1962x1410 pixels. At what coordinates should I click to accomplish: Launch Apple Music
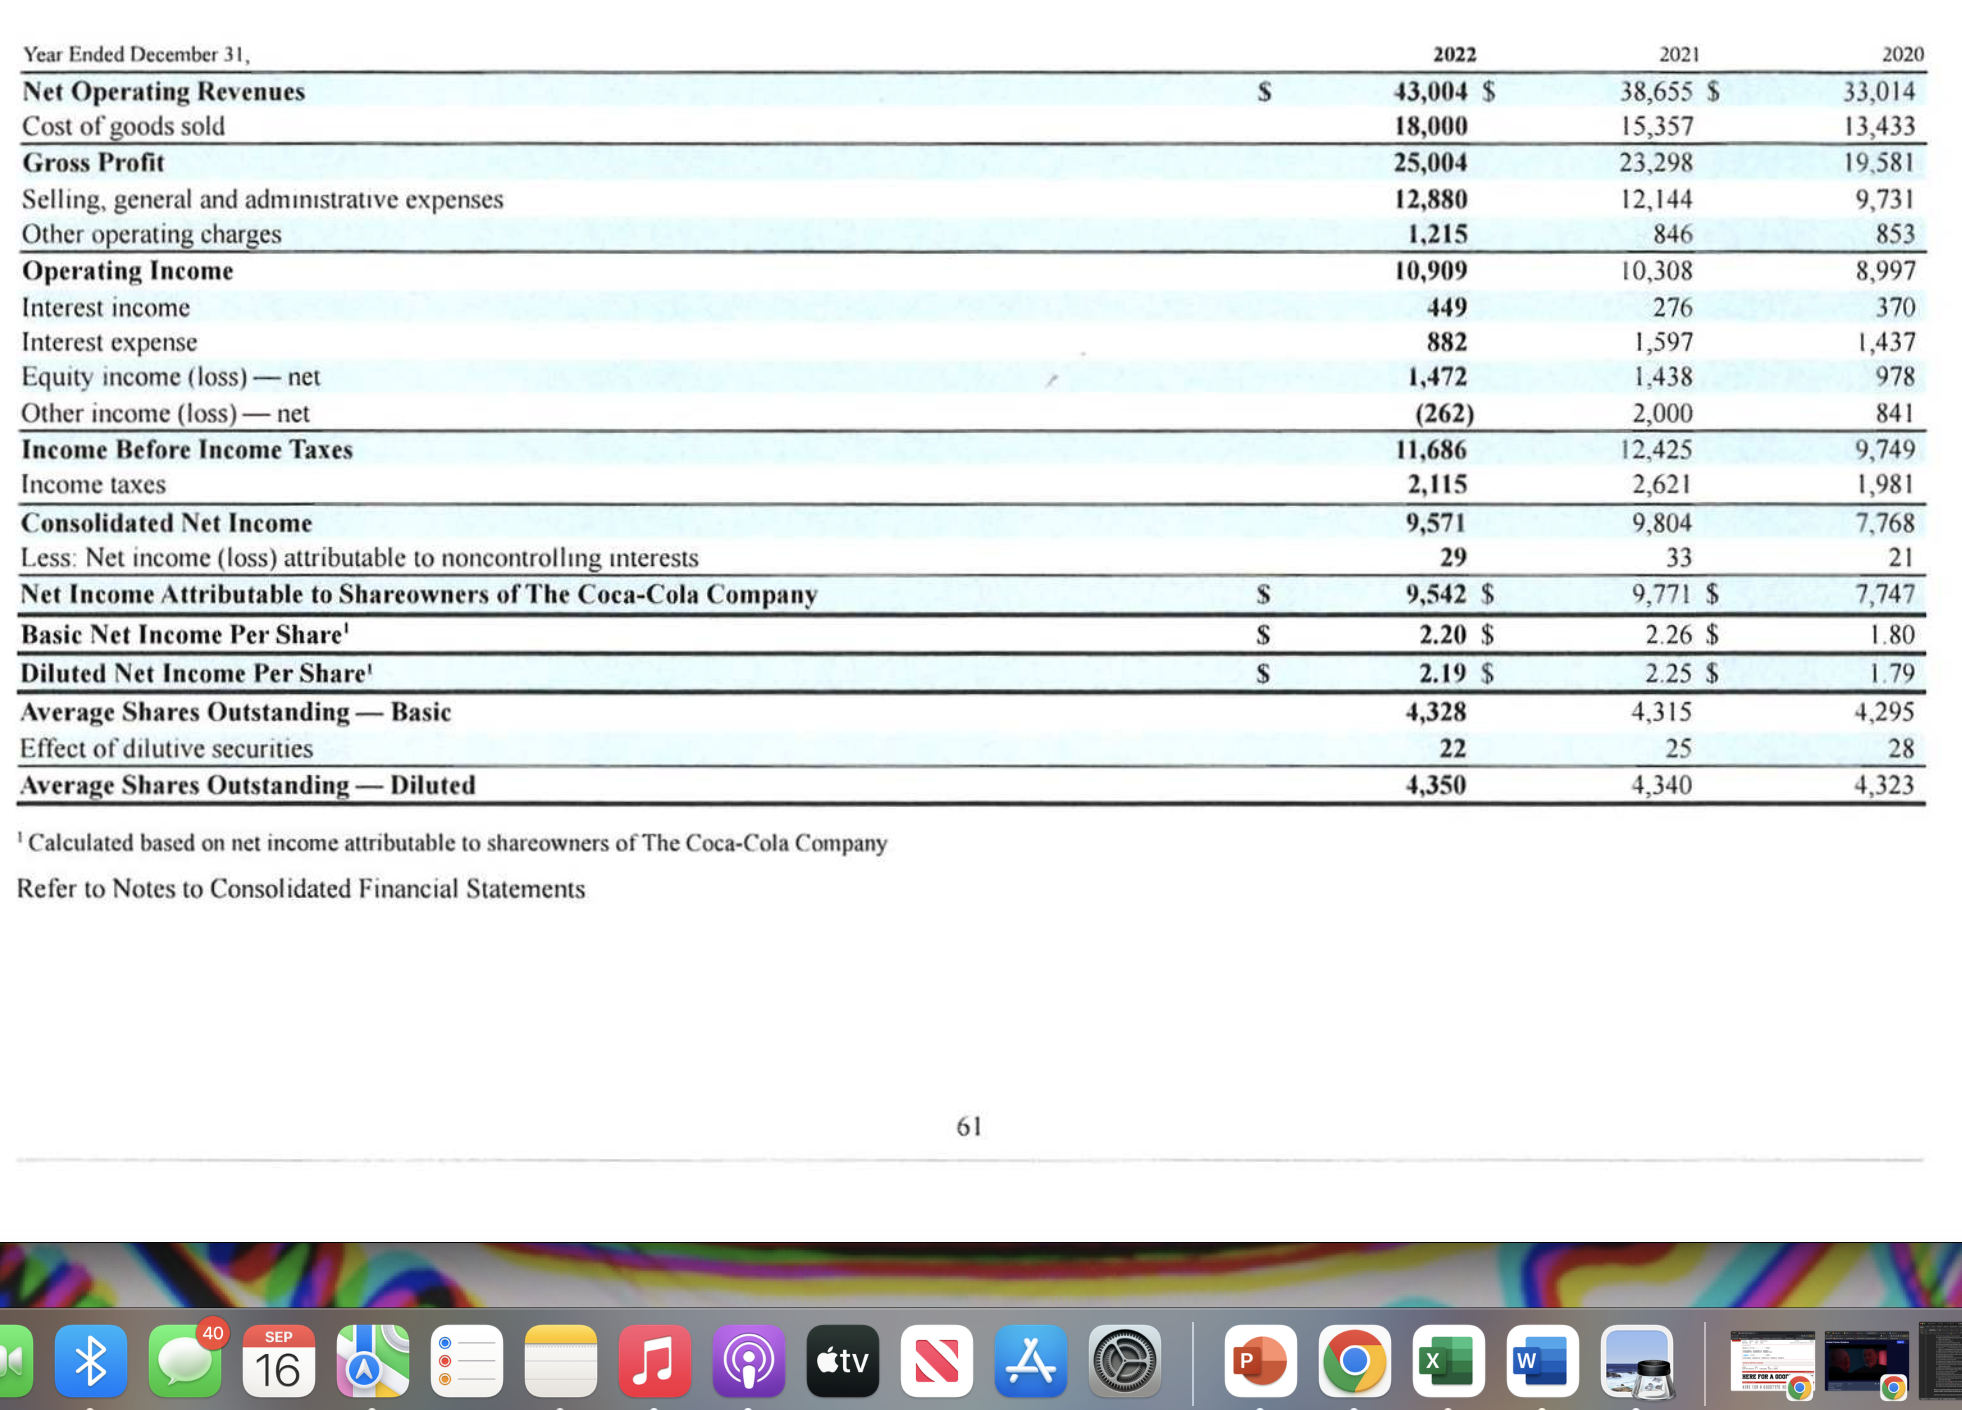pyautogui.click(x=654, y=1361)
